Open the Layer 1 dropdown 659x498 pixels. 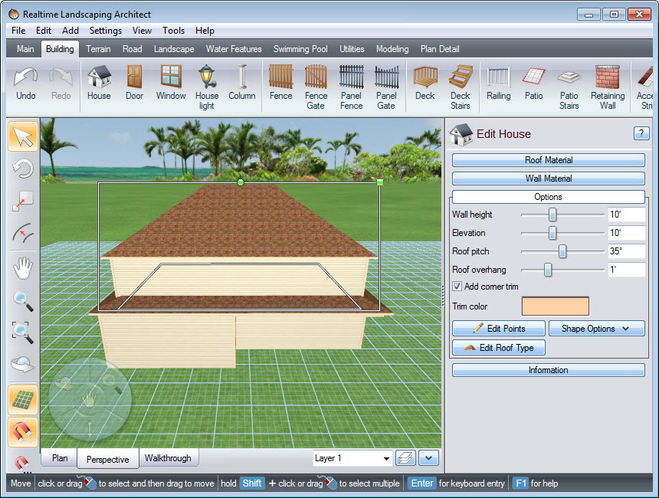click(353, 458)
